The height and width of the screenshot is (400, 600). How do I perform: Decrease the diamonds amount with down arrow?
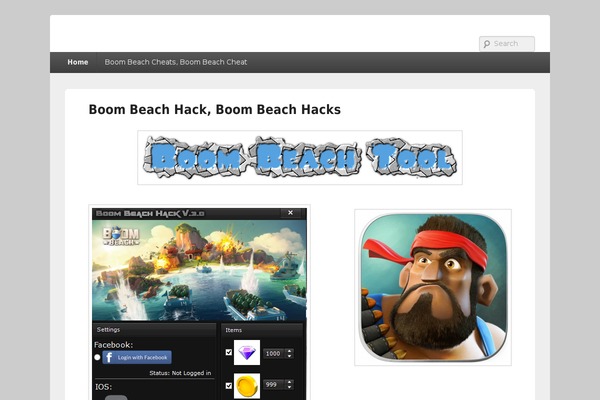tap(290, 356)
